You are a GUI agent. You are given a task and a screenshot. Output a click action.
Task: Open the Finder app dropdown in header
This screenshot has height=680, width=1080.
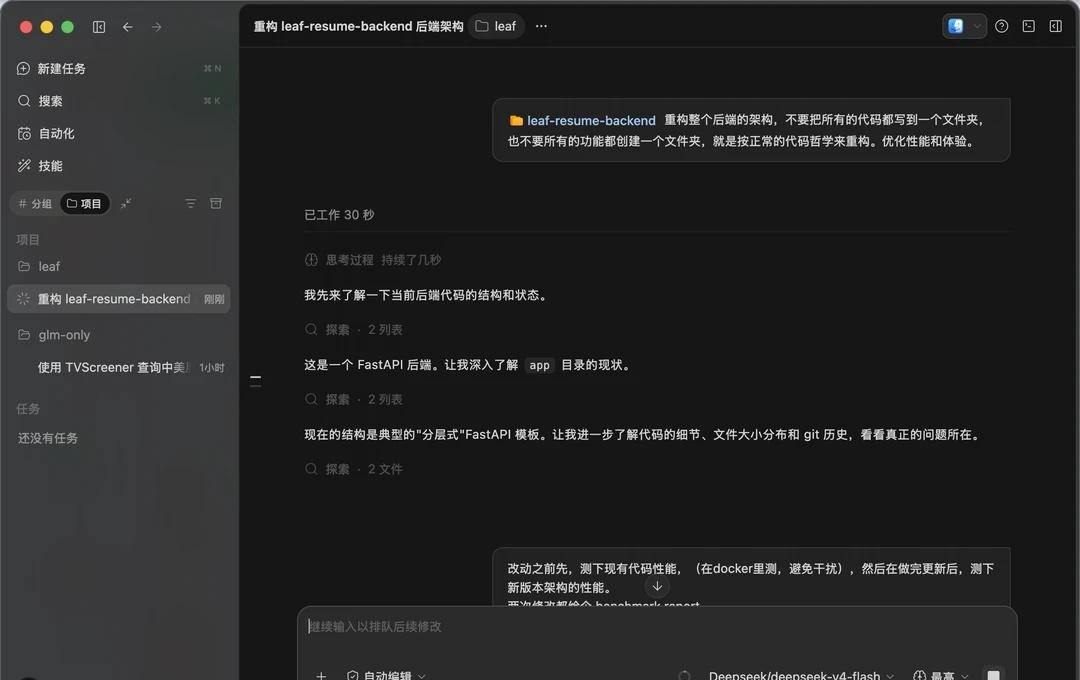964,26
